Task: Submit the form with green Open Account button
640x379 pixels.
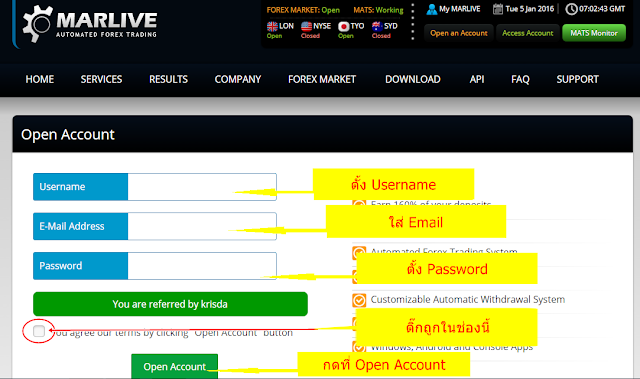Action: [x=174, y=366]
